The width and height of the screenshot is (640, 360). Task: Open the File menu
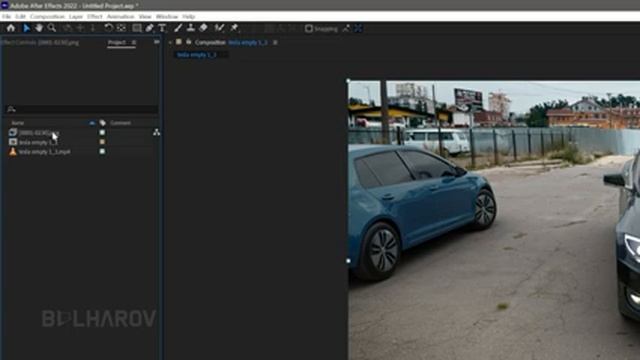tap(6, 17)
